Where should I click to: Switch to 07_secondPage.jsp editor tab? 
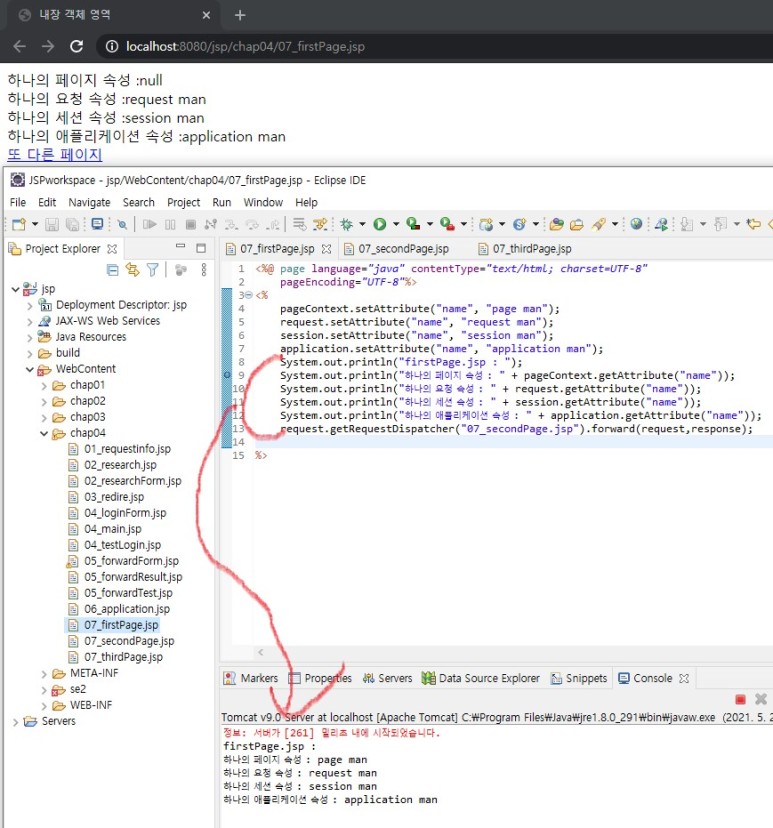click(397, 249)
